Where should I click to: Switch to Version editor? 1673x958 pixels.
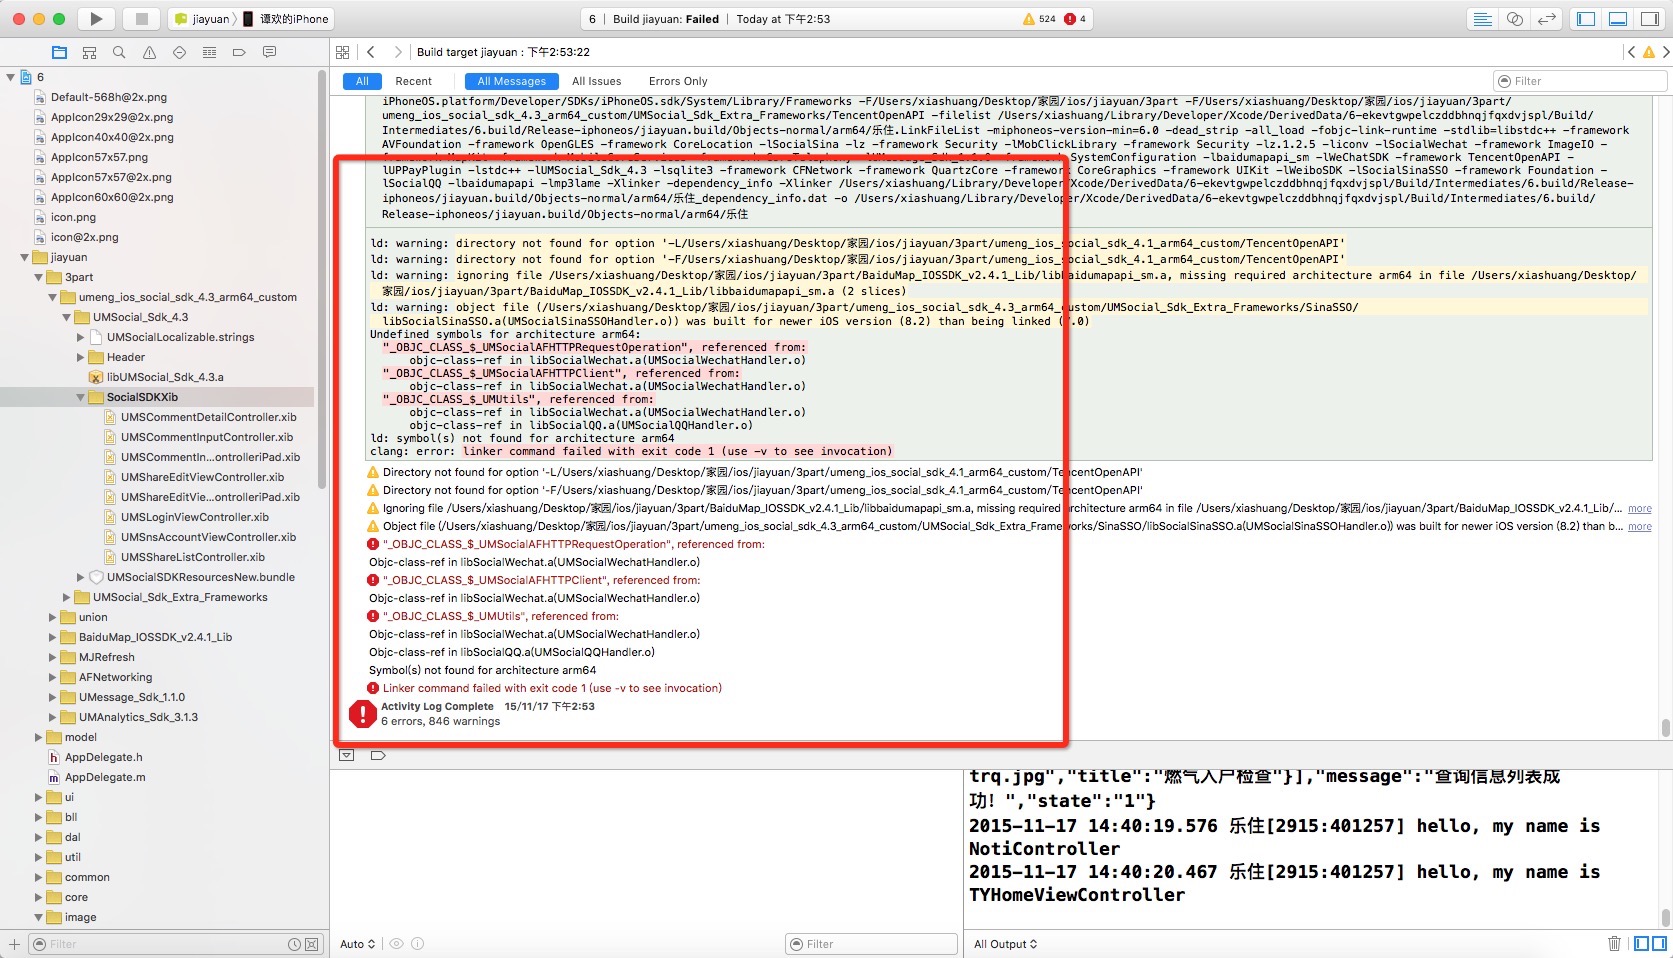[x=1547, y=19]
